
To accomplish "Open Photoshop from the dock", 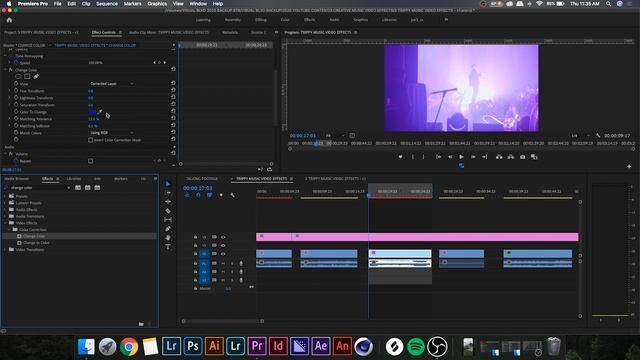I will point(193,346).
